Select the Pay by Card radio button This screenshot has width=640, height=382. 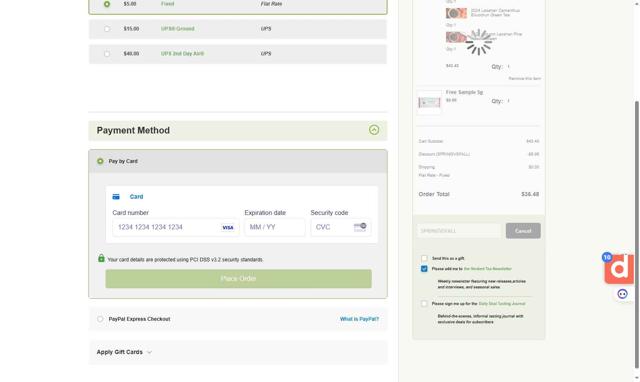coord(100,161)
